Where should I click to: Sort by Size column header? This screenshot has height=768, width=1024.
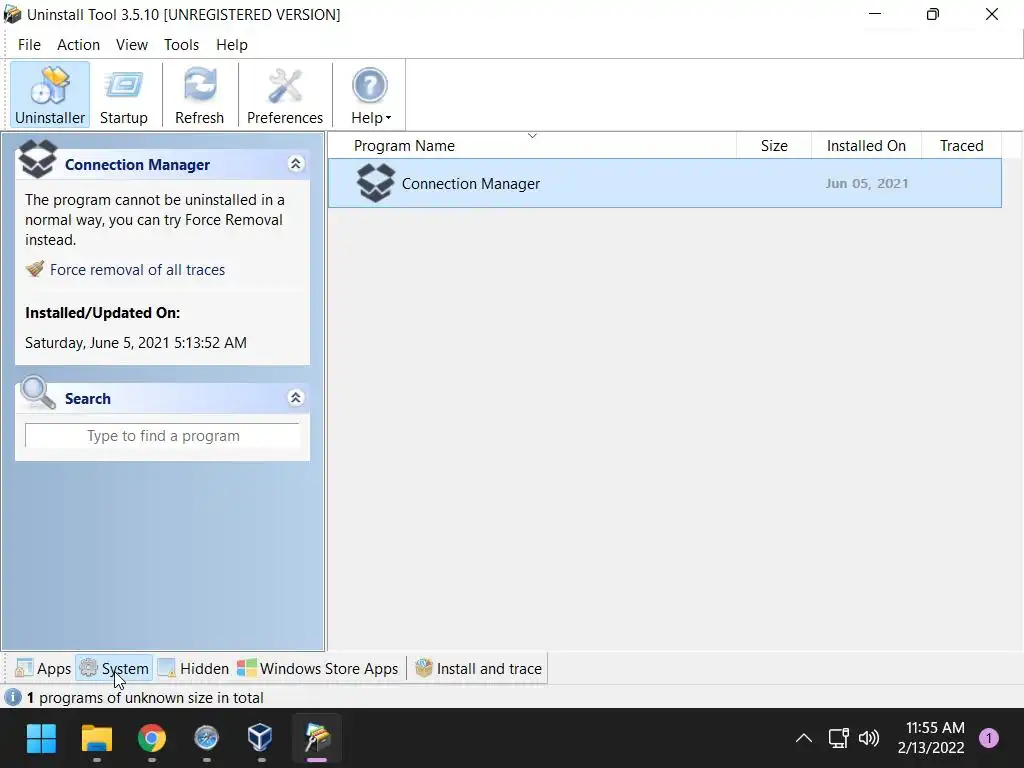(774, 146)
